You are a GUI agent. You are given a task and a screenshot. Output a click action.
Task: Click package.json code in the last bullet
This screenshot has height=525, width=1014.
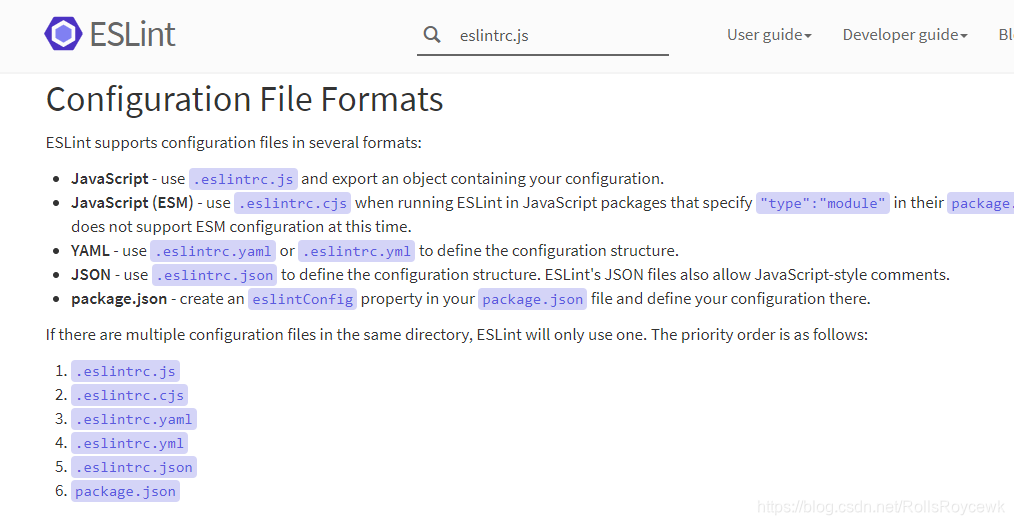tap(532, 299)
